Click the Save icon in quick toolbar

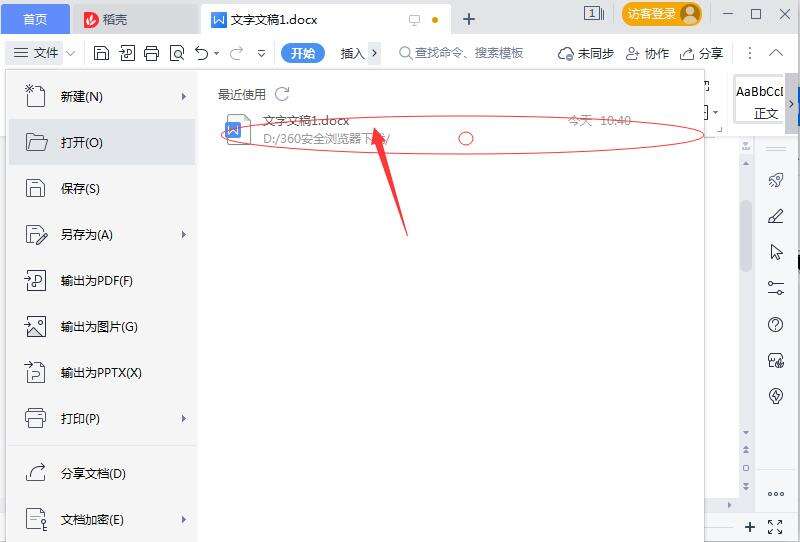pyautogui.click(x=101, y=53)
